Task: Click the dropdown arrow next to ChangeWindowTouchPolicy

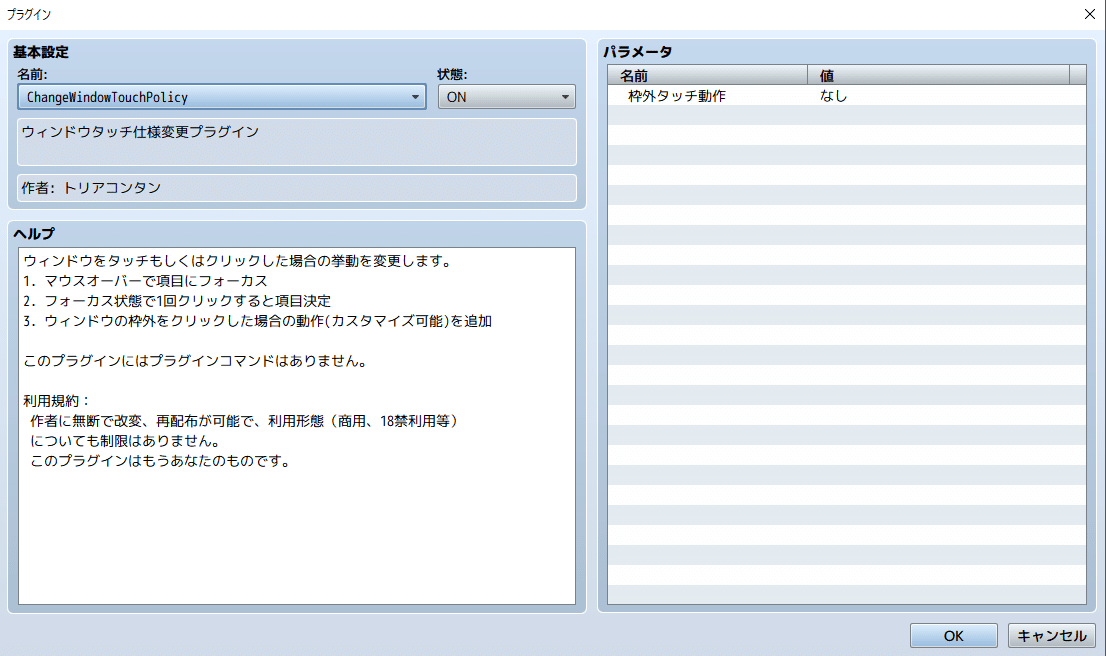Action: click(x=415, y=96)
